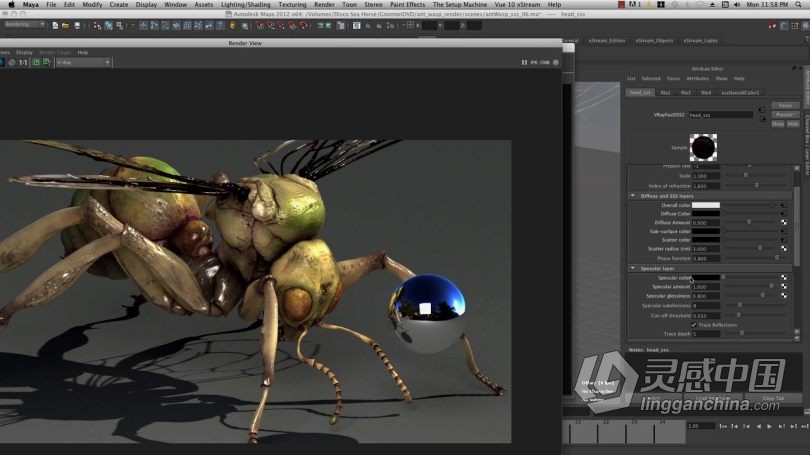Select by component type mode icon
The width and height of the screenshot is (810, 455).
(x=120, y=25)
